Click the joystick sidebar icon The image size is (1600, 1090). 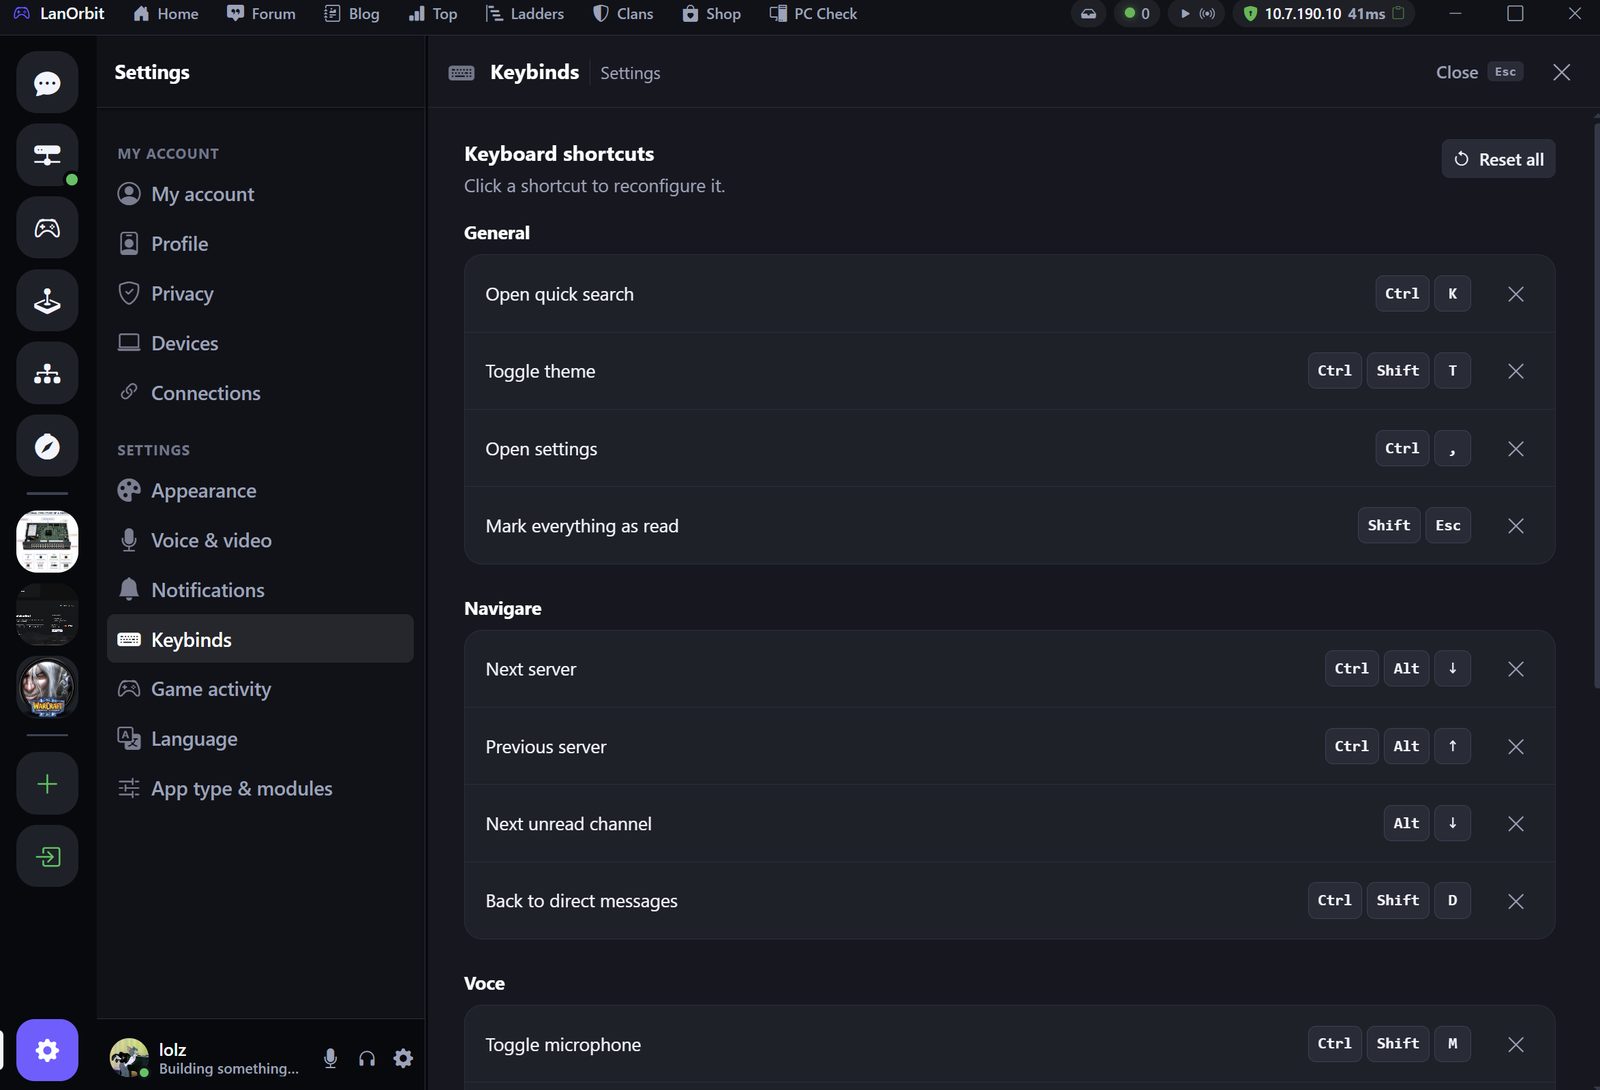point(47,301)
